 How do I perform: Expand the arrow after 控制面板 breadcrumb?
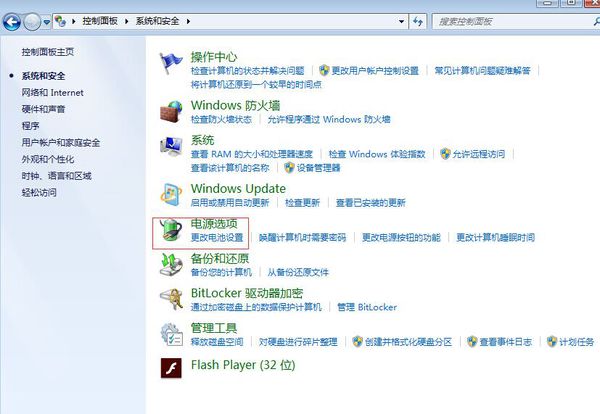[126, 21]
